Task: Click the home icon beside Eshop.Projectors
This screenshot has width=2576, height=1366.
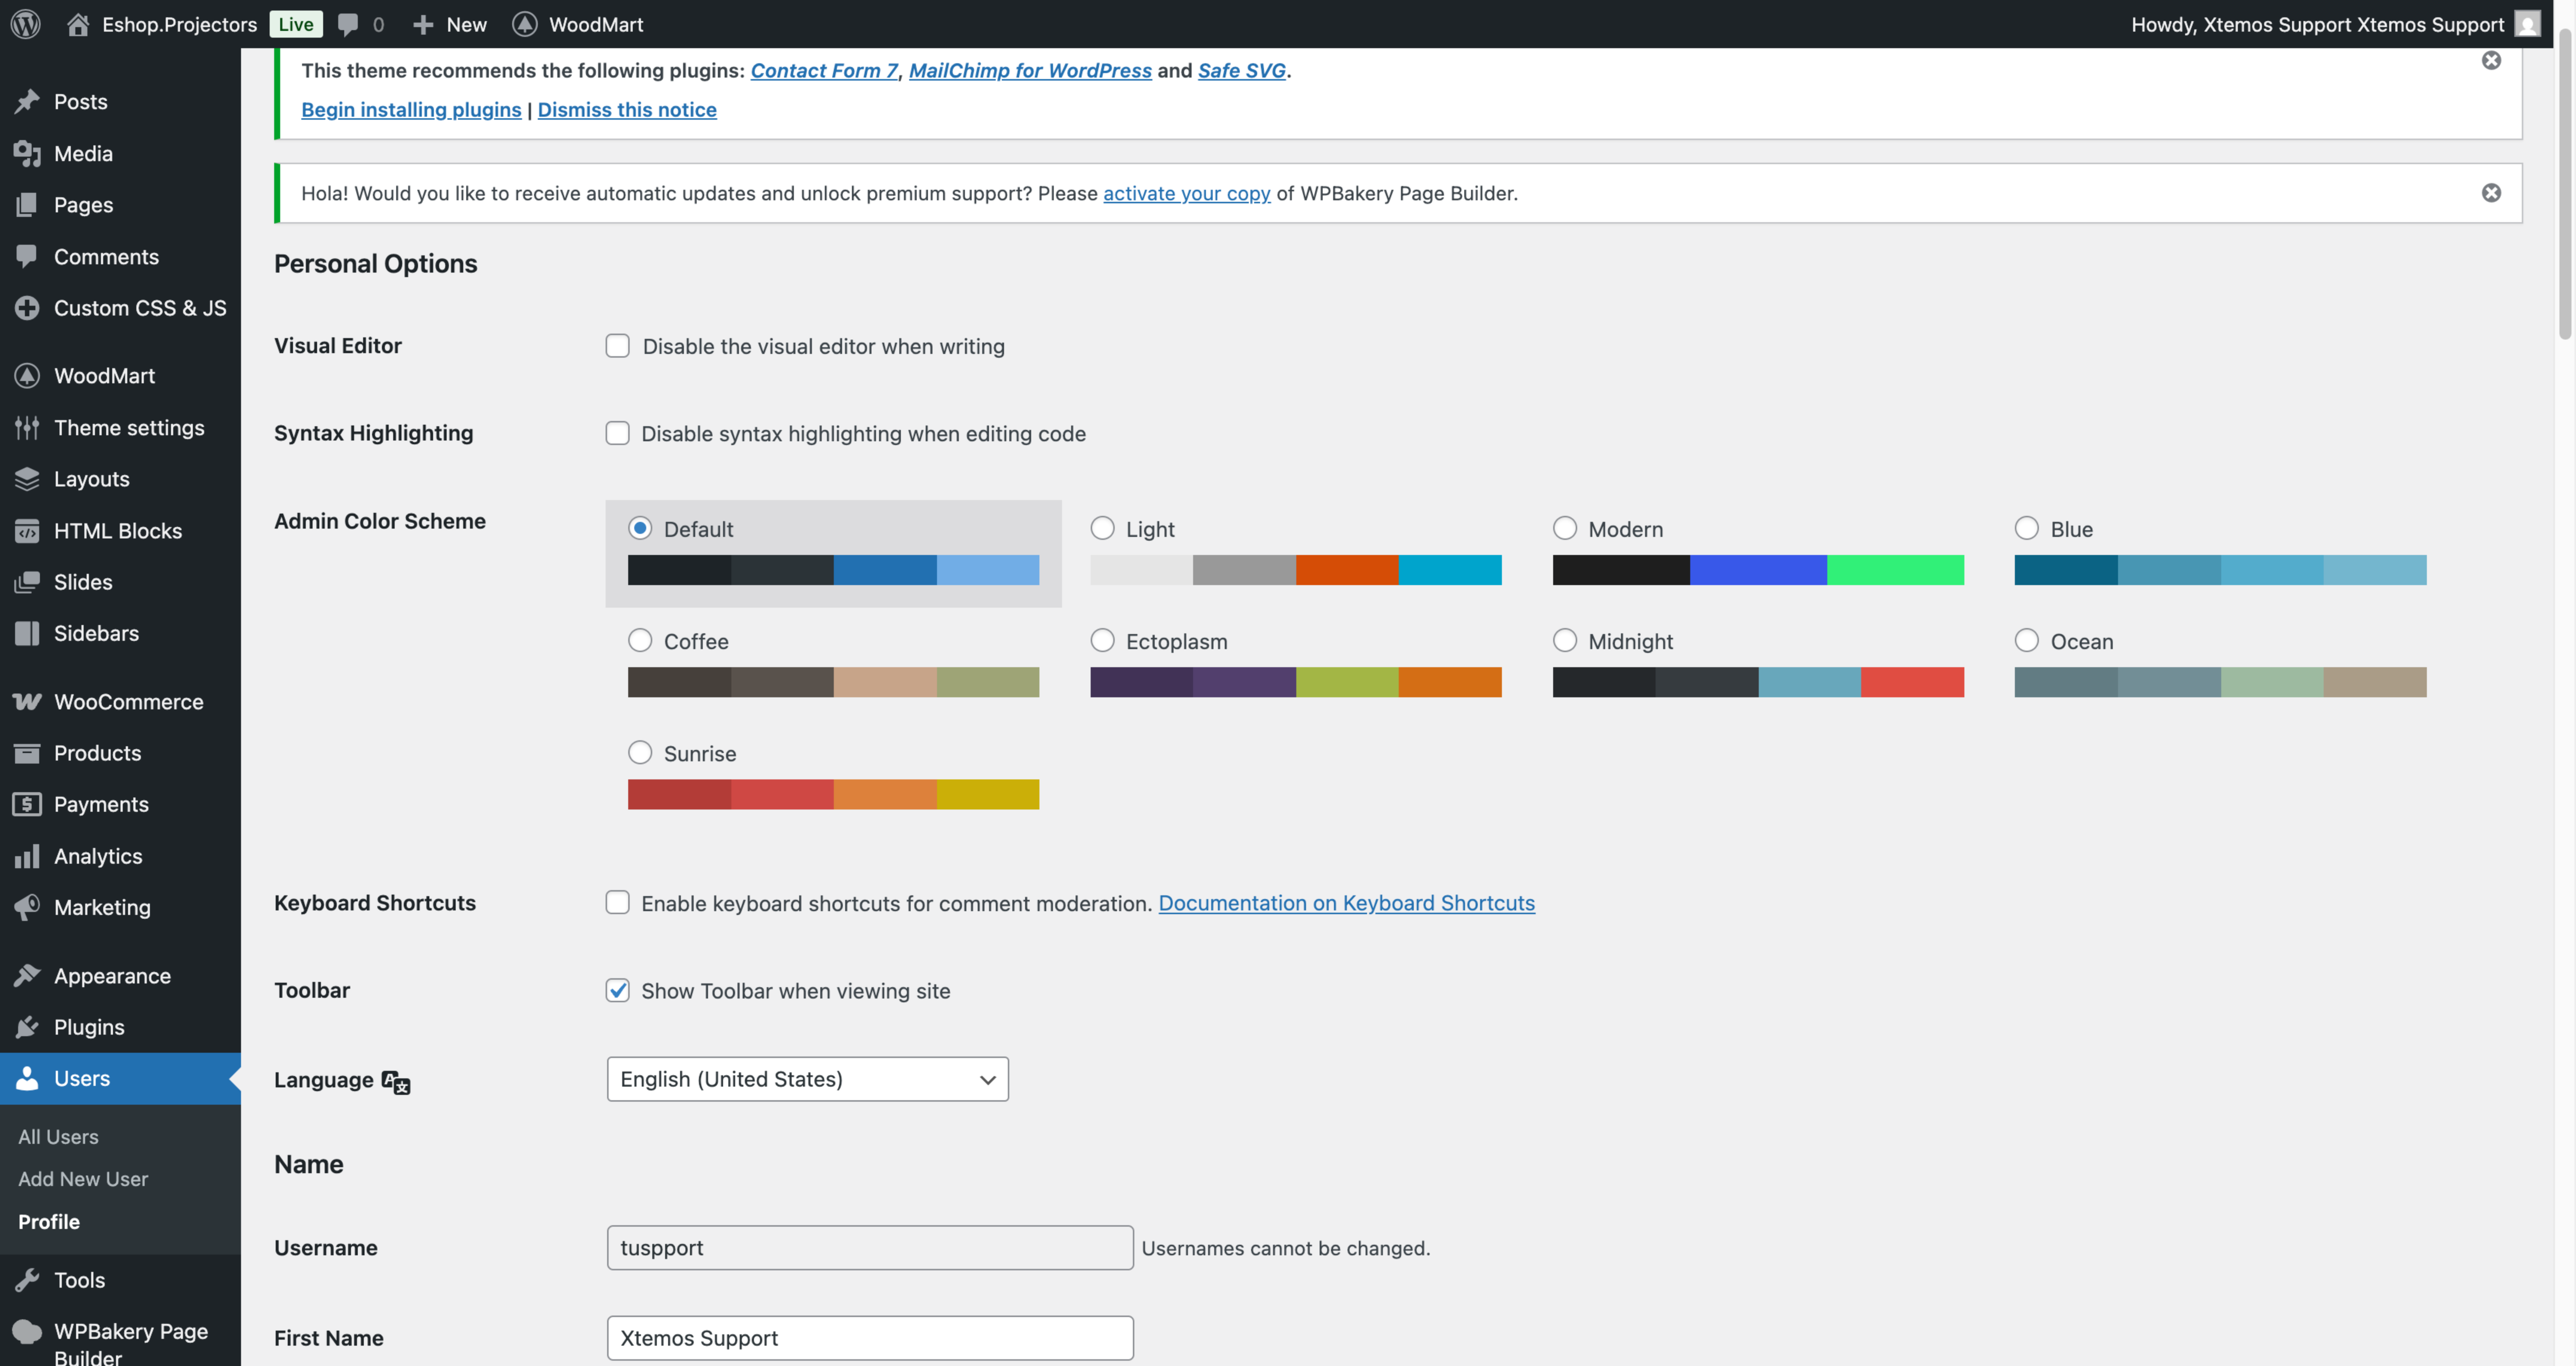Action: [x=78, y=24]
